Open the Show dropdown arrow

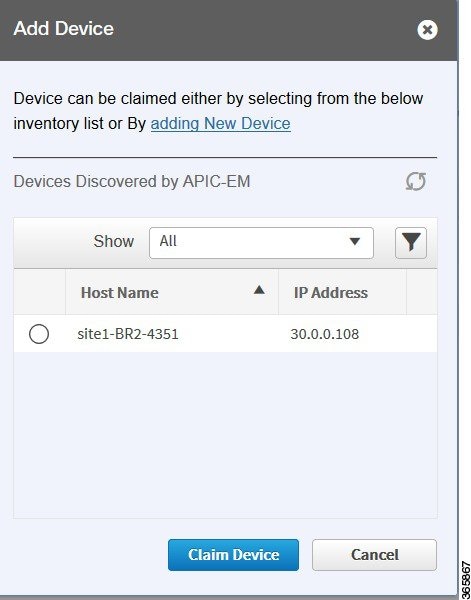355,241
